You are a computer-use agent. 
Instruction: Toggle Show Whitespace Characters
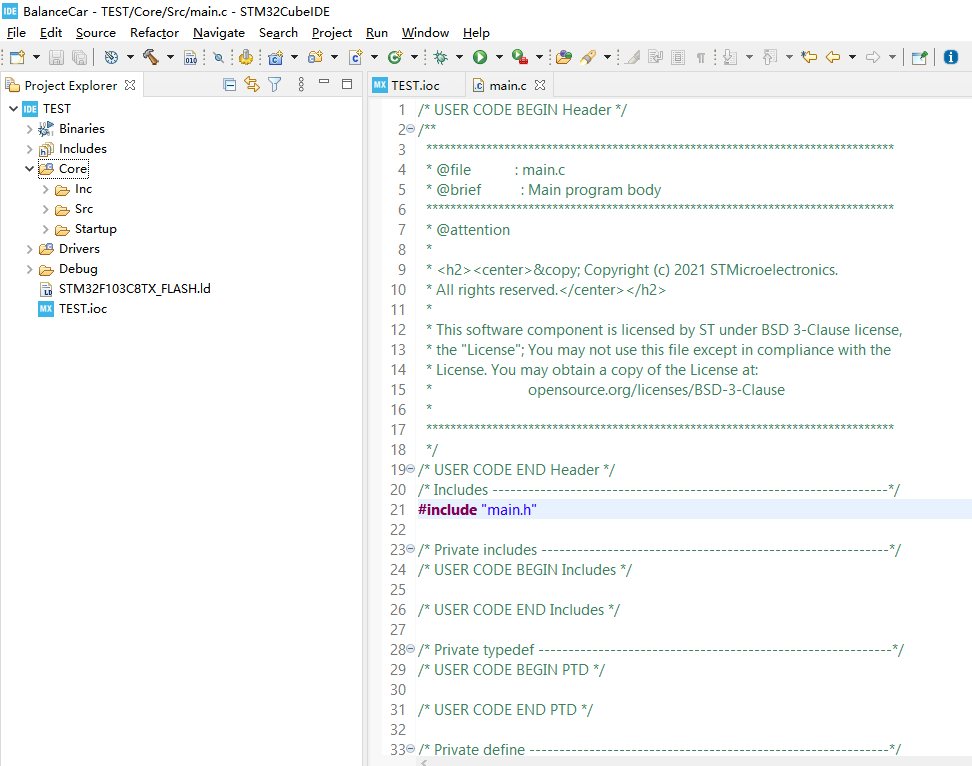[701, 57]
